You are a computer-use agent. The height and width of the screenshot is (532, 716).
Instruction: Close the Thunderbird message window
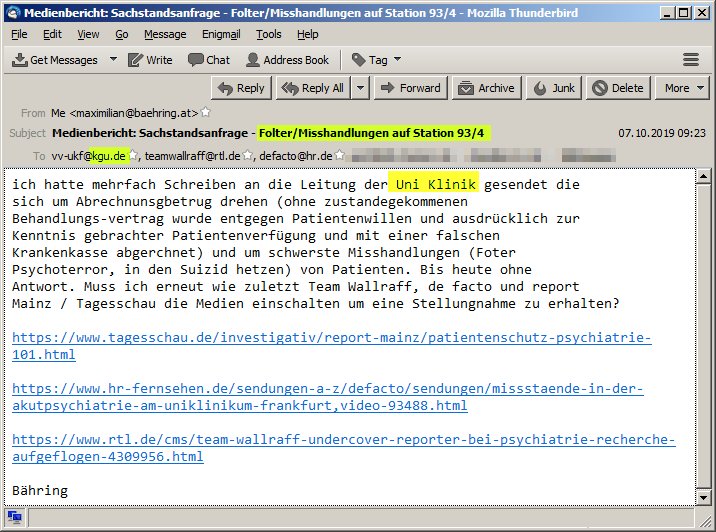tap(702, 13)
